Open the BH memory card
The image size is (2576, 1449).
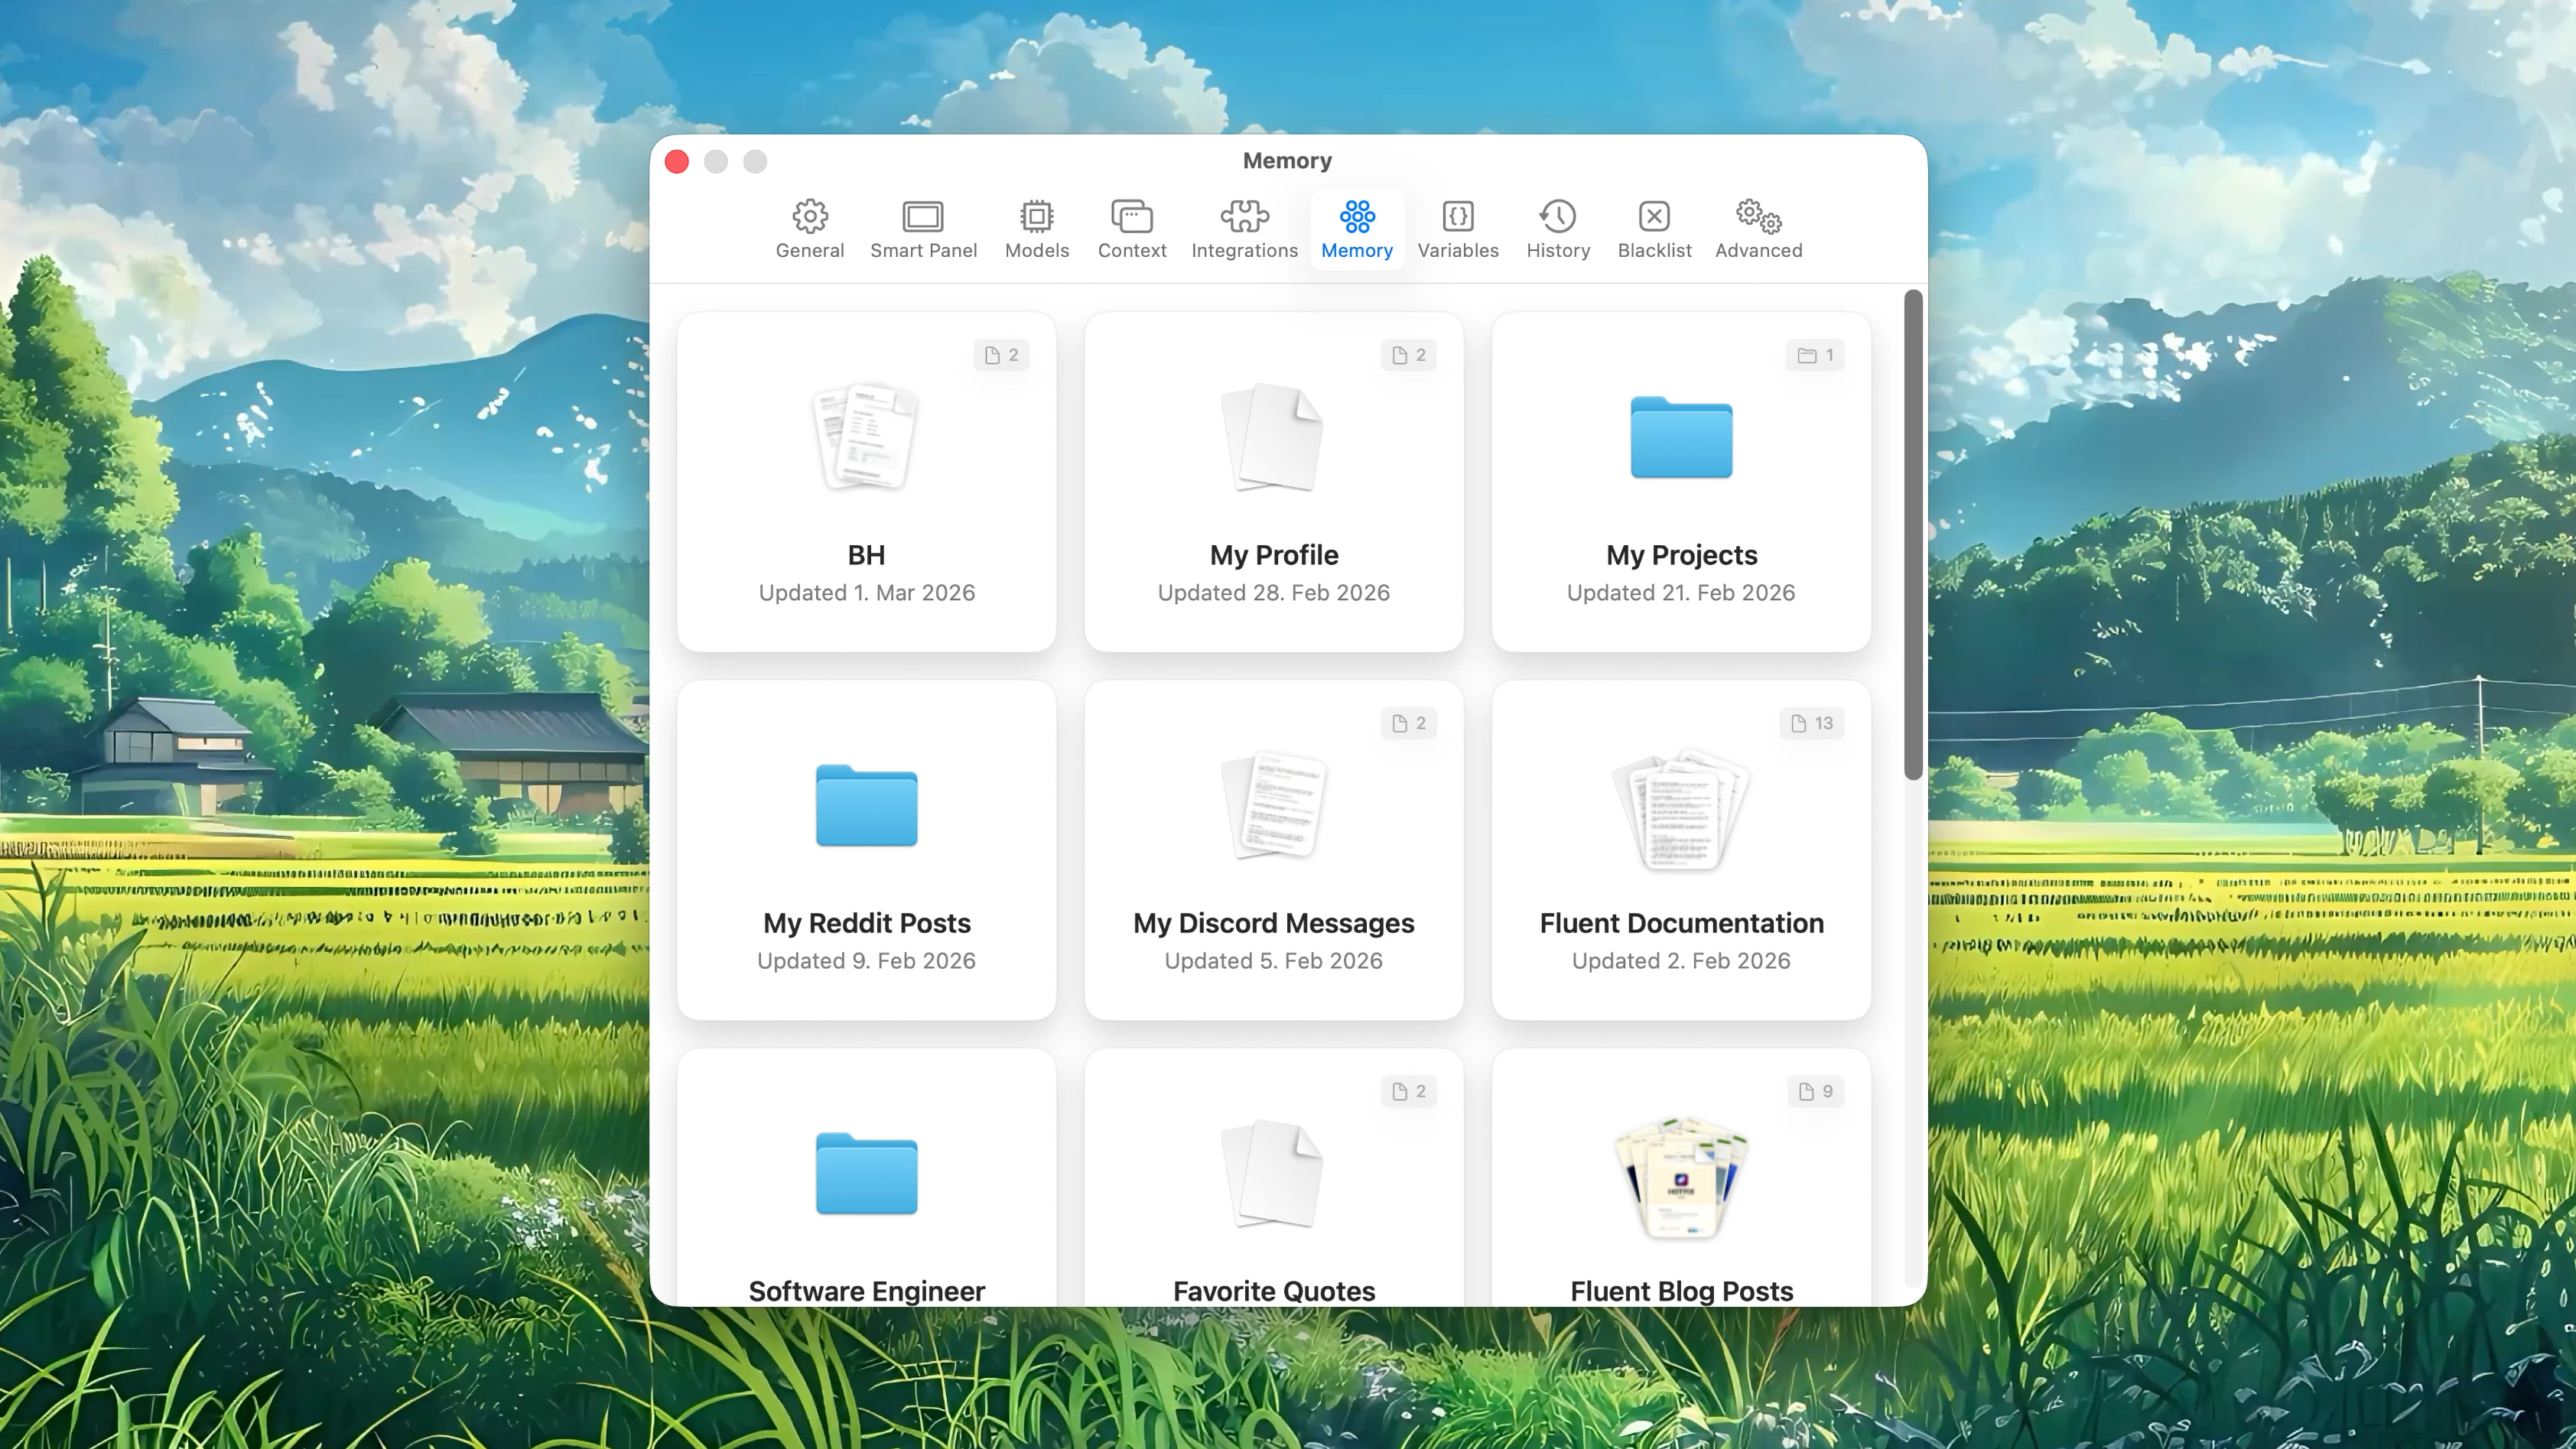[x=866, y=482]
